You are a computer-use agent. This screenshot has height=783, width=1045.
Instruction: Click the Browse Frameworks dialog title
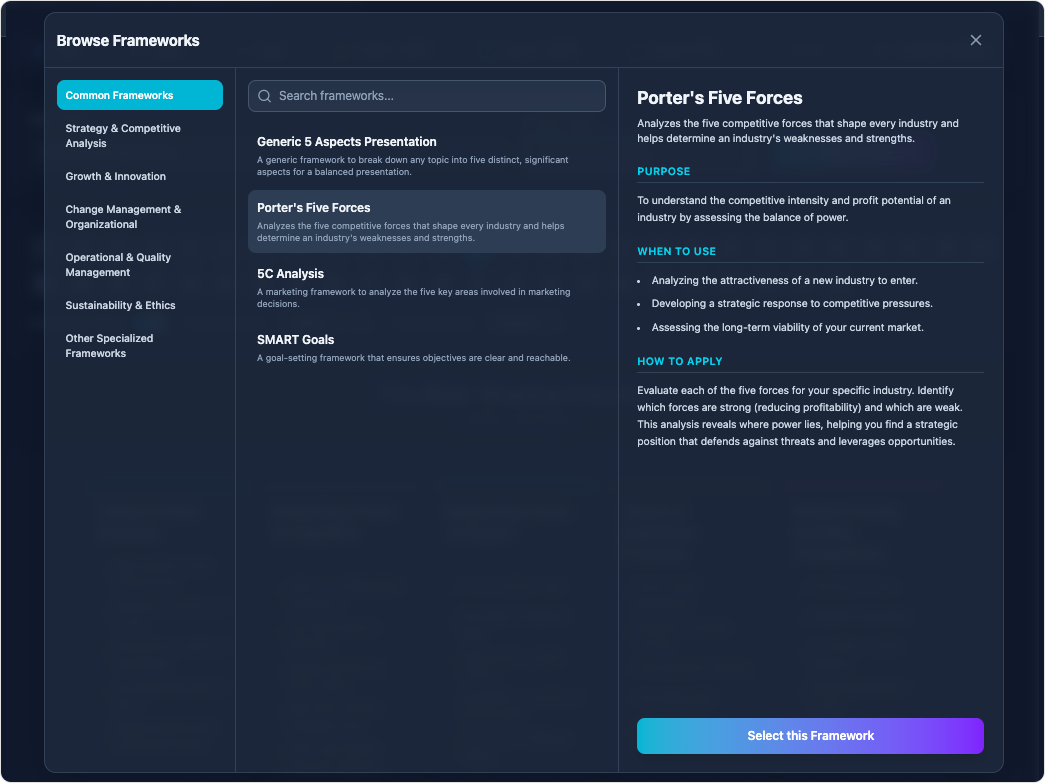click(x=128, y=41)
